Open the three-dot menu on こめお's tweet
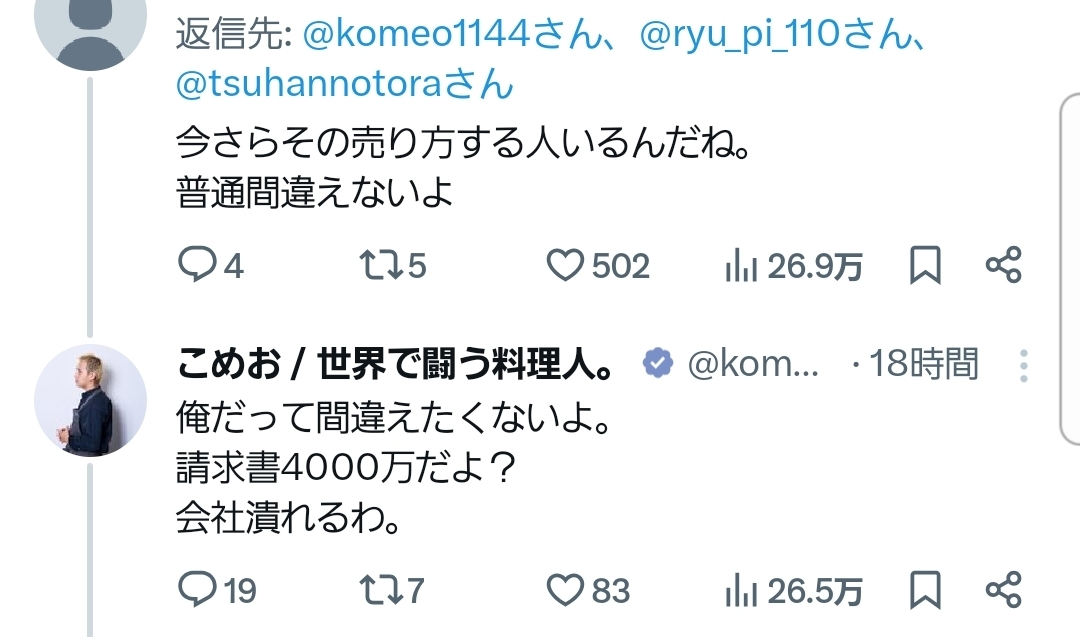The height and width of the screenshot is (637, 1080). point(1023,366)
